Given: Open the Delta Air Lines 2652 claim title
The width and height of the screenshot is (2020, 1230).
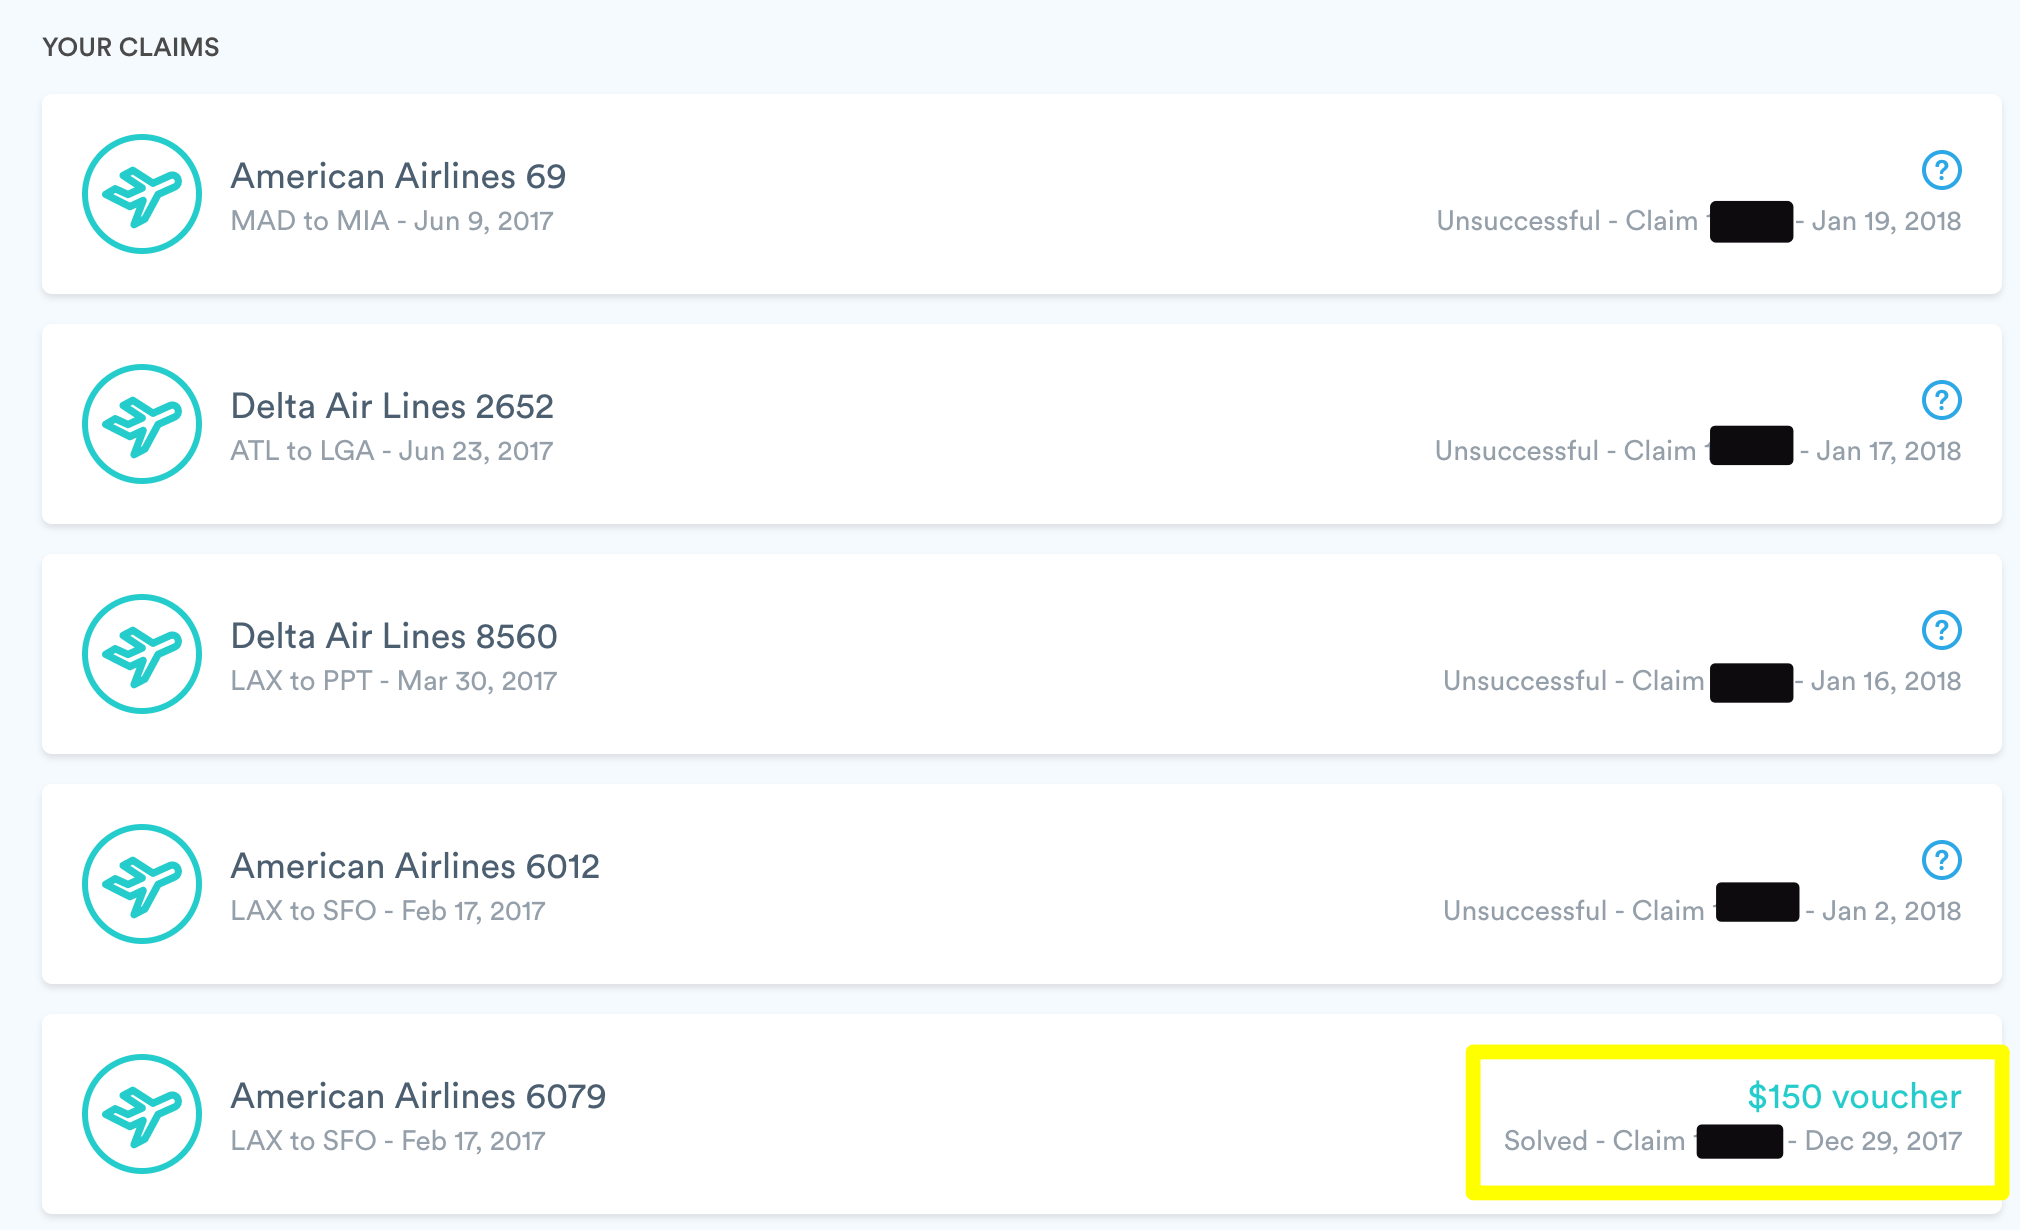Looking at the screenshot, I should pyautogui.click(x=392, y=406).
